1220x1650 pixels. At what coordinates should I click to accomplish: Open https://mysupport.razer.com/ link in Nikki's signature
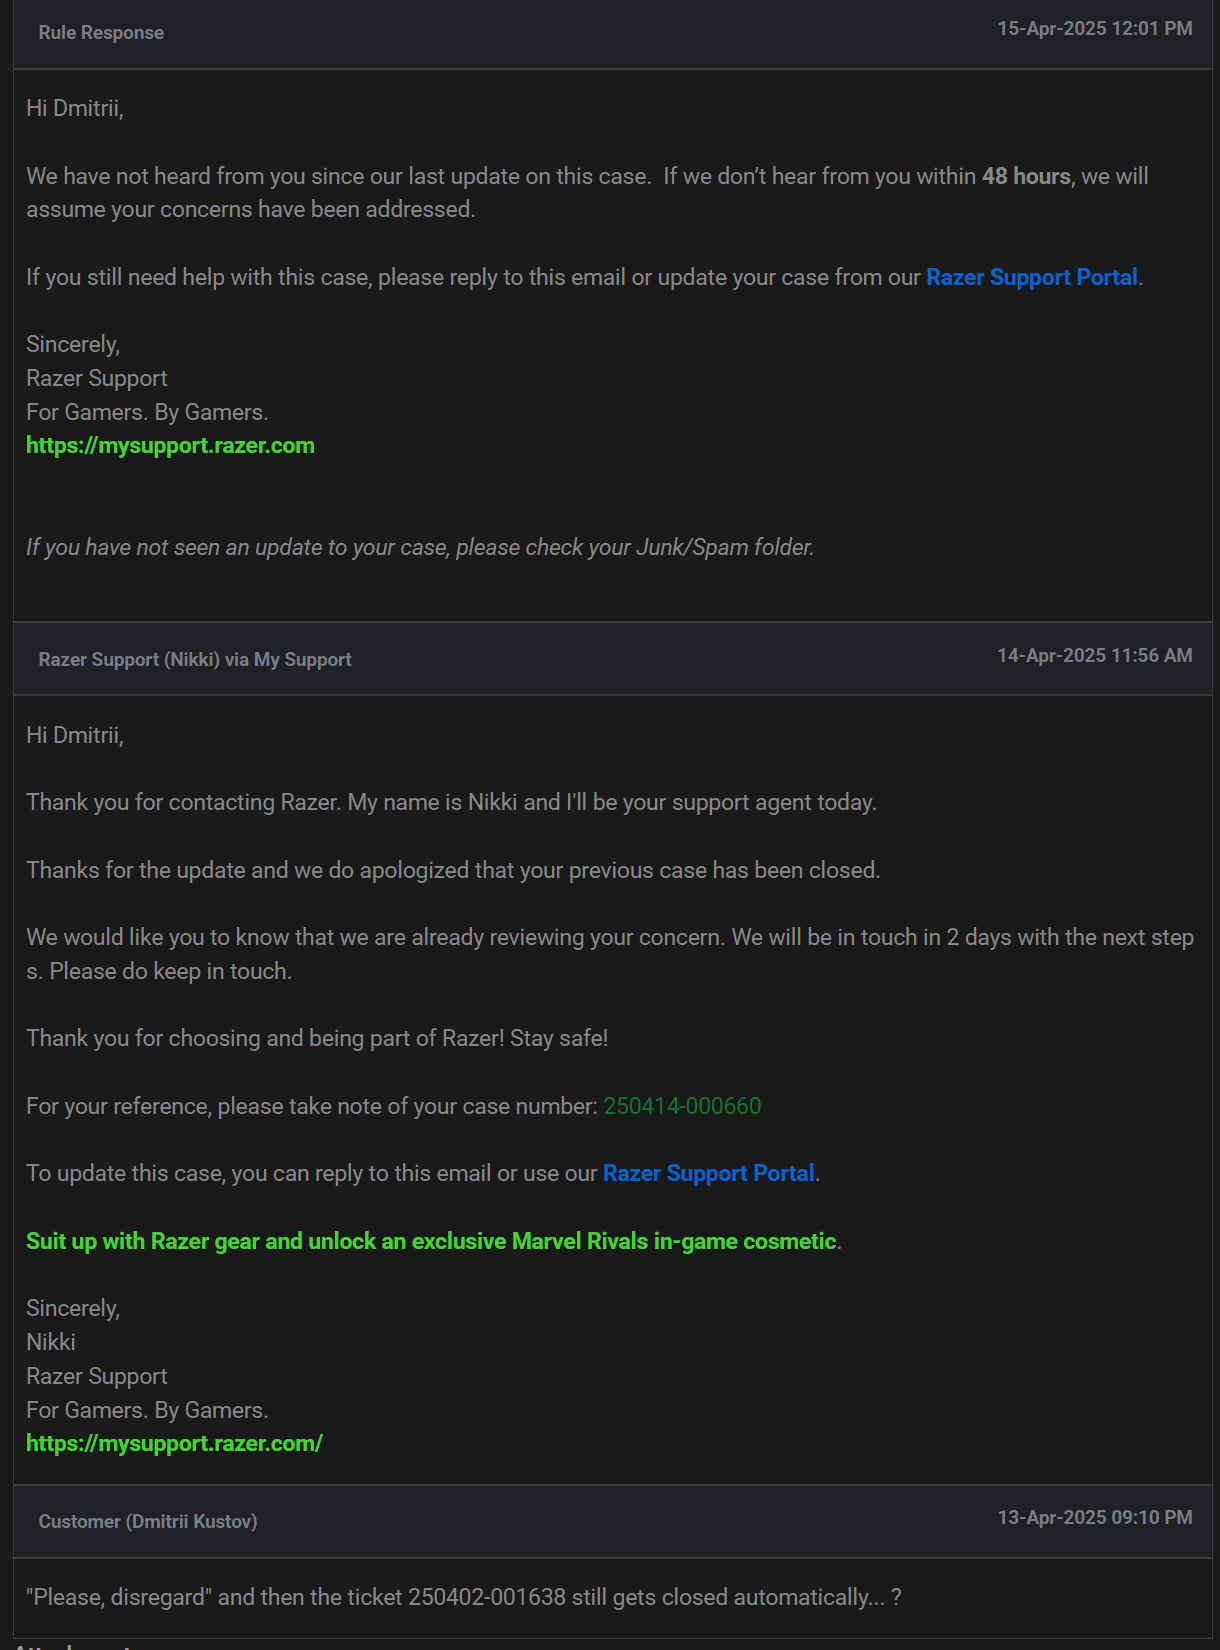(174, 1443)
